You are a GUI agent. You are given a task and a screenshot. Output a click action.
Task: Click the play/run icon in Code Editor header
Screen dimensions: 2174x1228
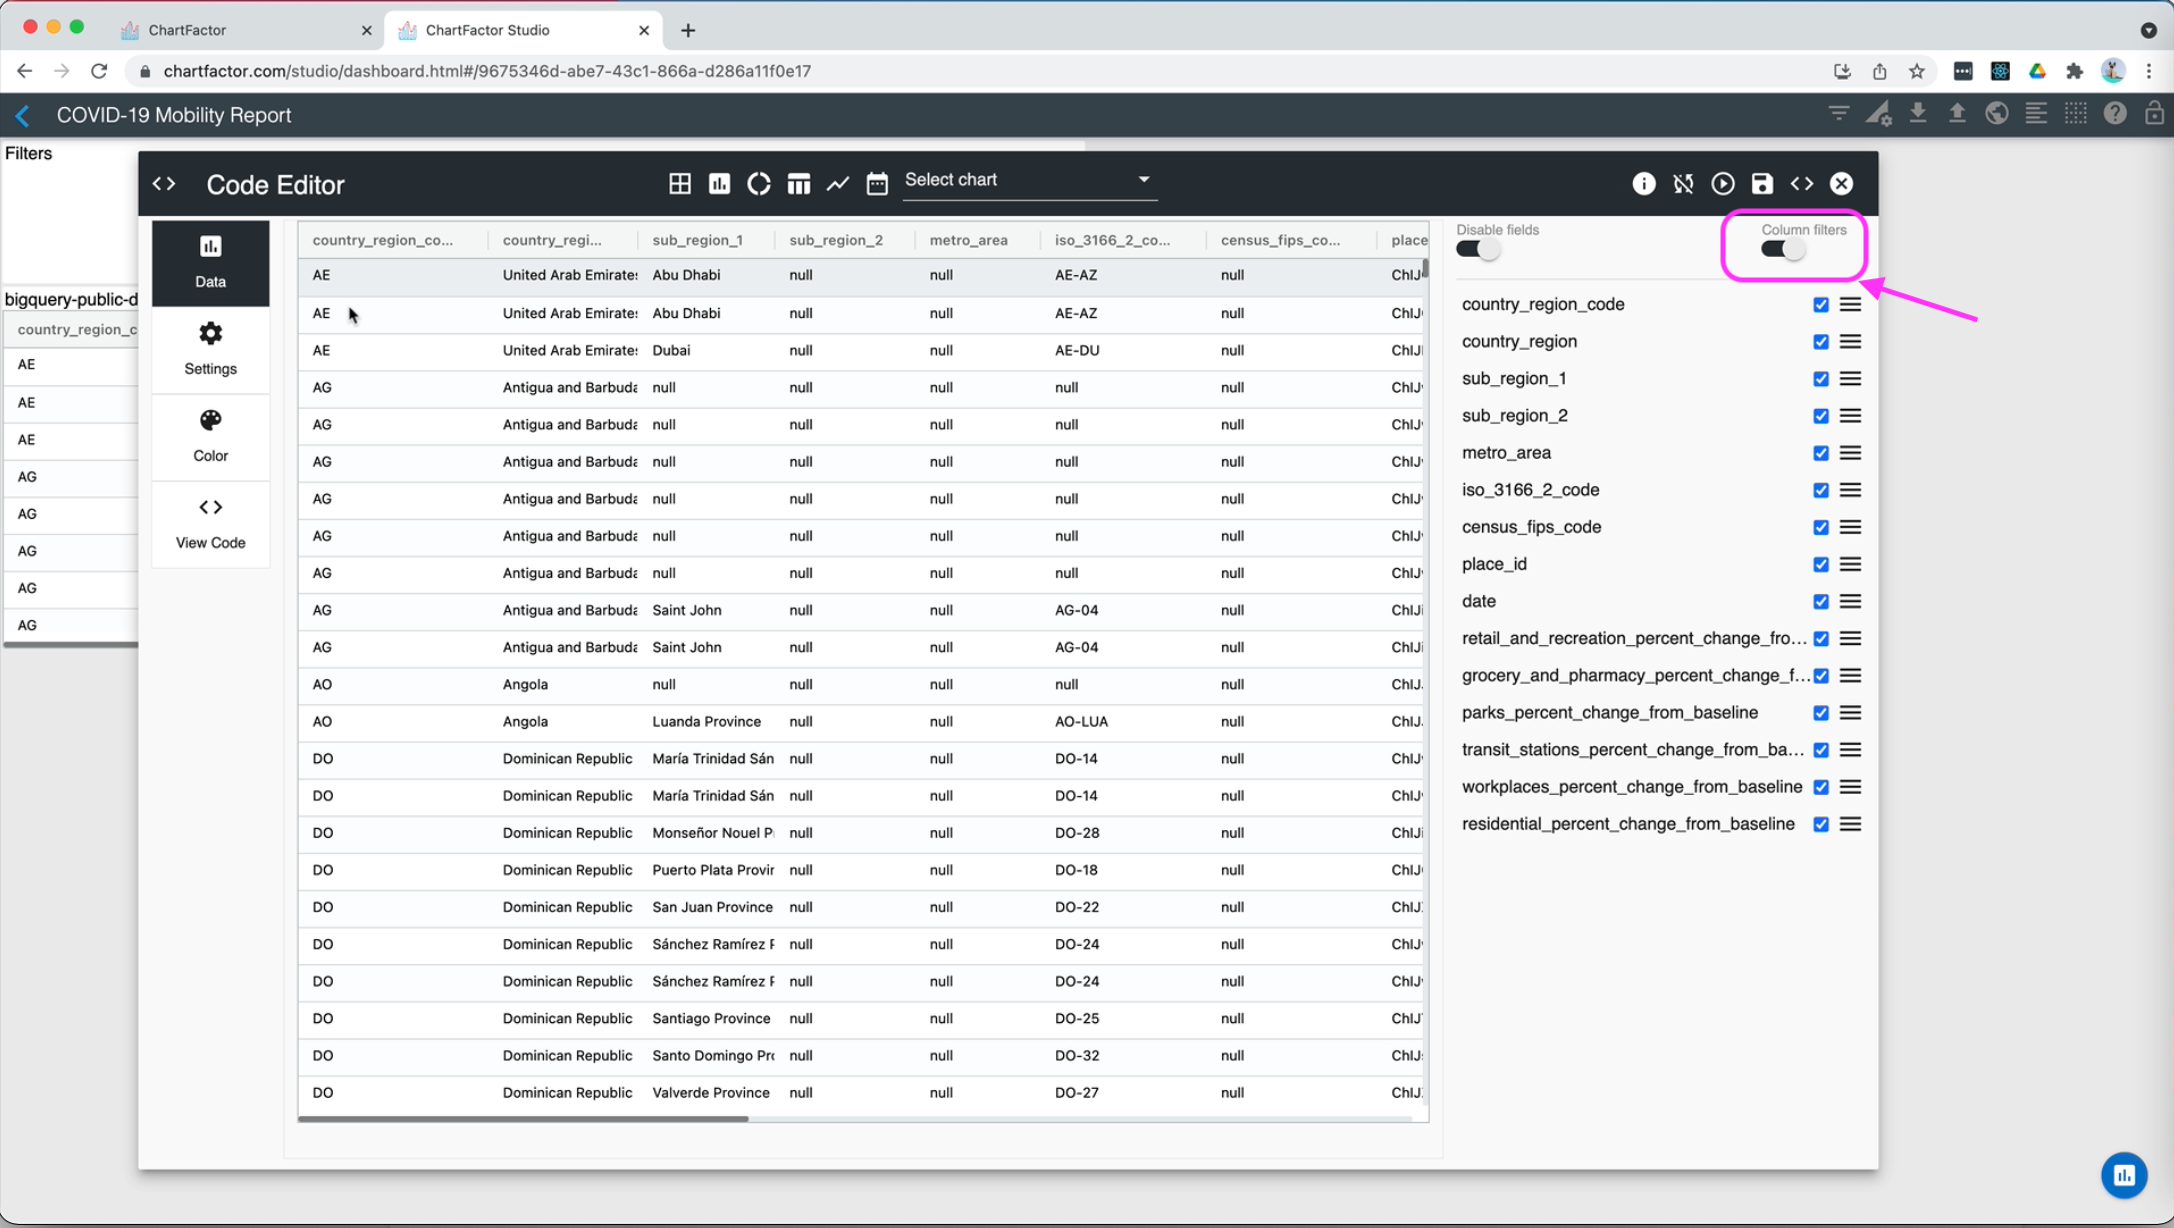click(x=1722, y=183)
